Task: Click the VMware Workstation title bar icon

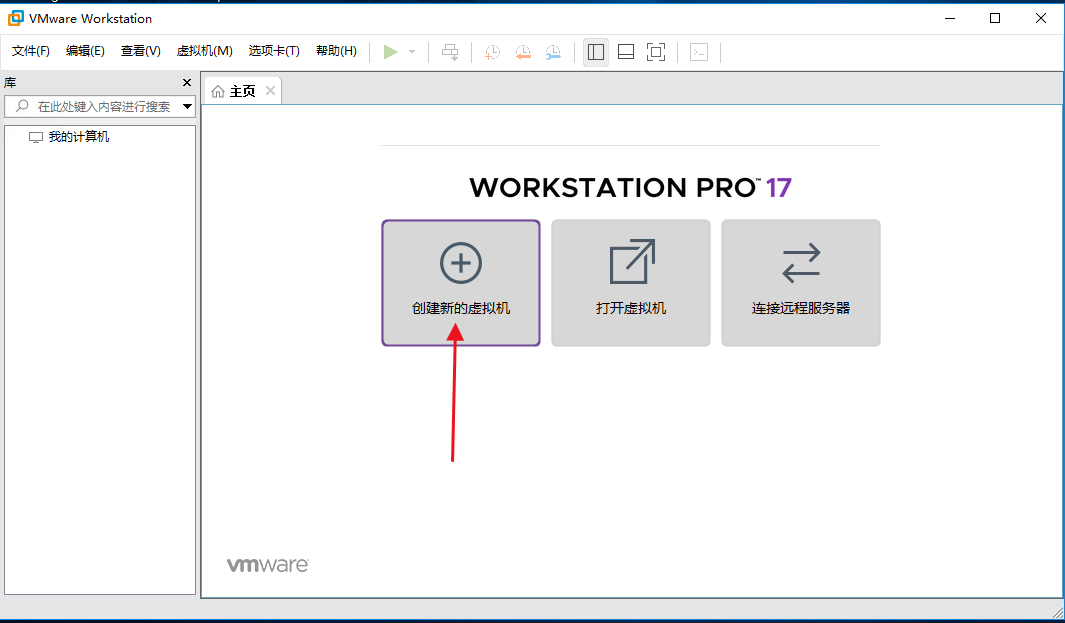Action: (15, 18)
